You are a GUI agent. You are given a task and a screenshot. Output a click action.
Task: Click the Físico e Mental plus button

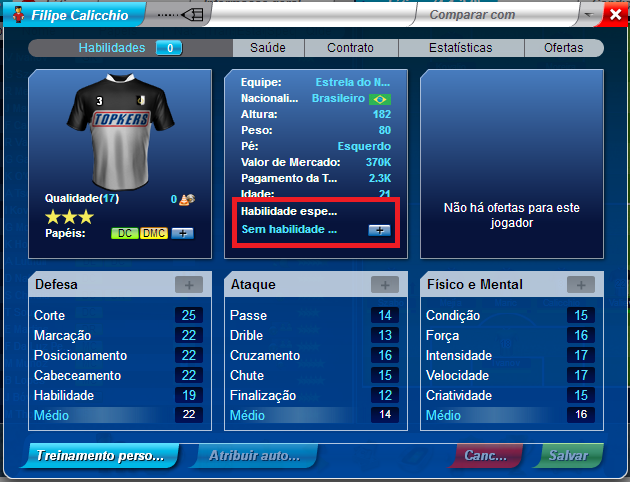(581, 285)
